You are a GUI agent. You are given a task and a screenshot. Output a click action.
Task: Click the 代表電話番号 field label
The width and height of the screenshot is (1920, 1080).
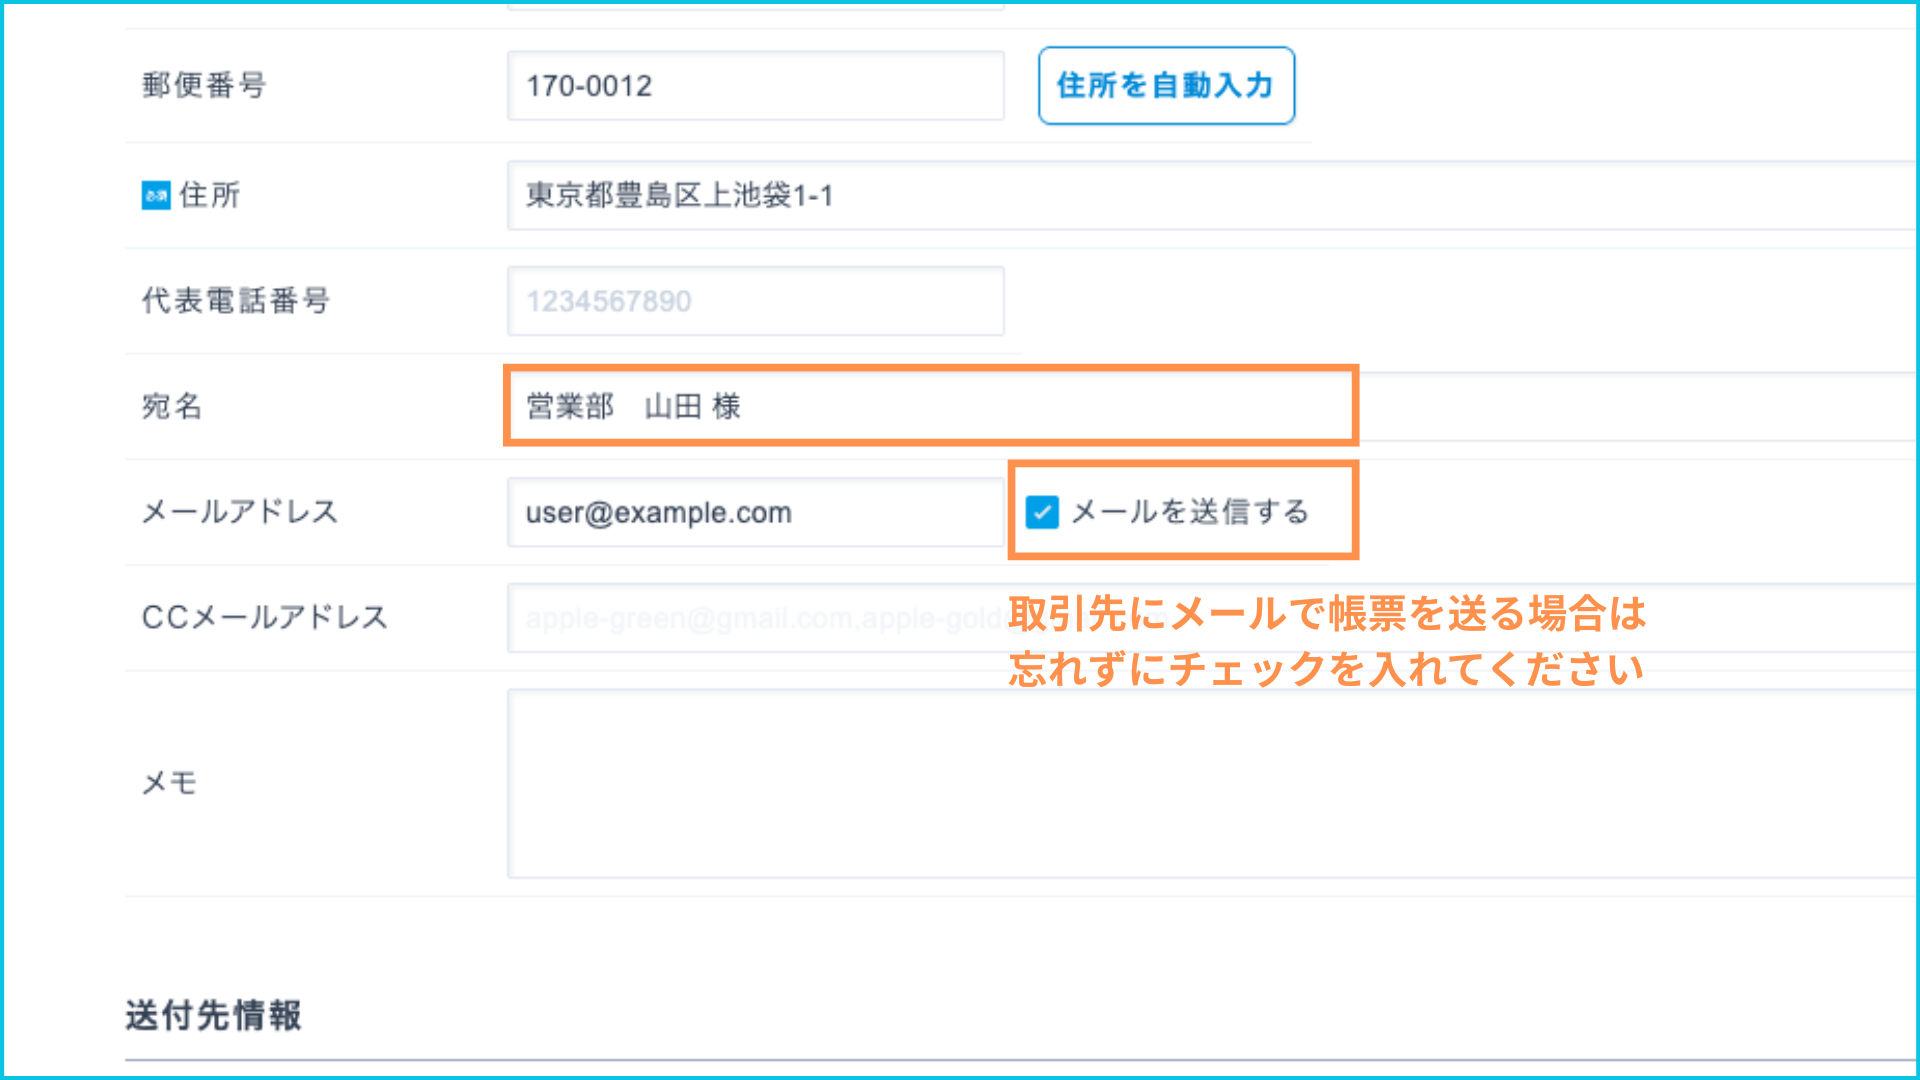click(x=236, y=300)
